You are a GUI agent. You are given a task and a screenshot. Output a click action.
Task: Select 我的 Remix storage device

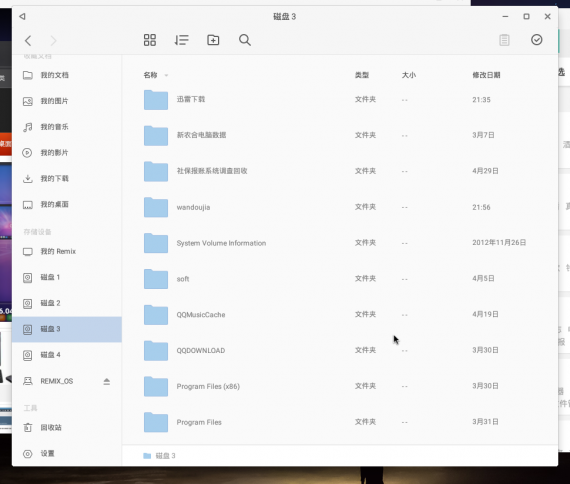[x=67, y=252]
